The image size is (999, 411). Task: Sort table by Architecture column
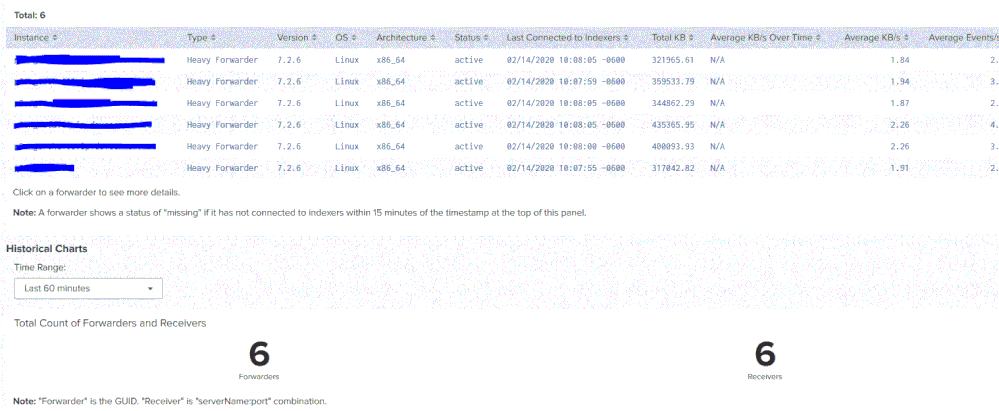tap(408, 37)
